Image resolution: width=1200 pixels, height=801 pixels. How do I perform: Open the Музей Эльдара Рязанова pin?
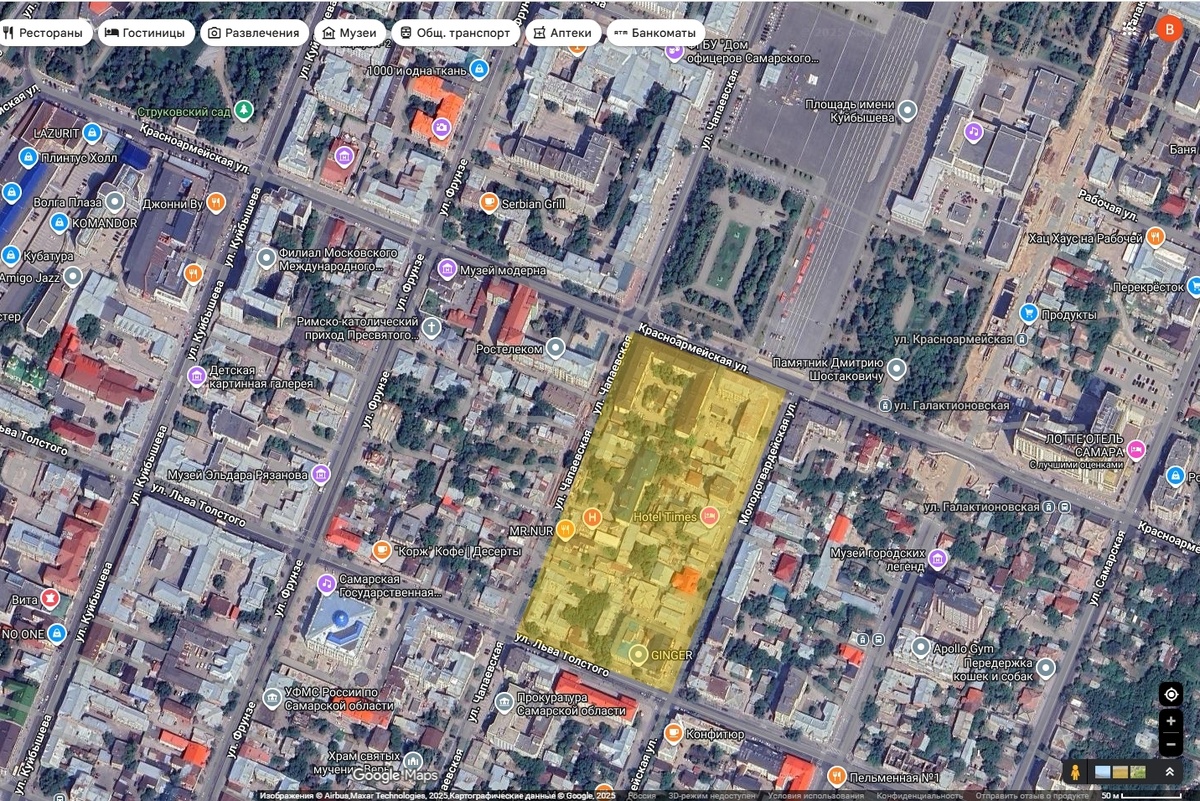coord(320,474)
